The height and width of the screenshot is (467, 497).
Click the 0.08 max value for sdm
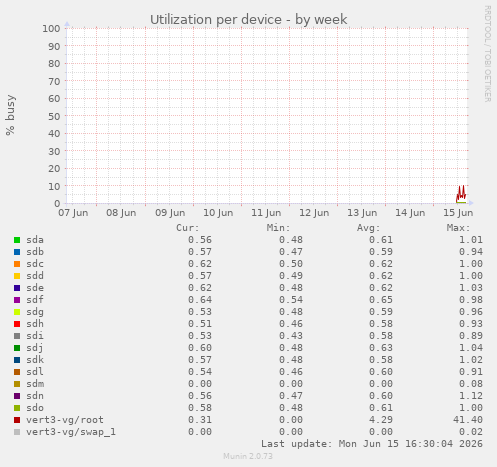coord(471,384)
